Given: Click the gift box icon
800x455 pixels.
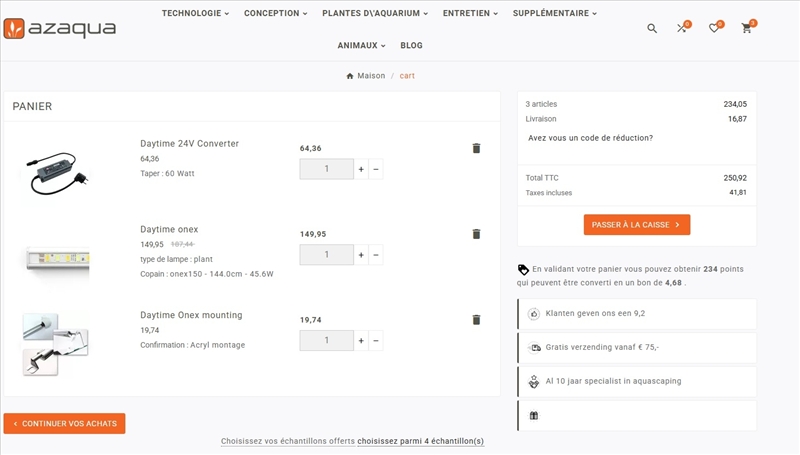Looking at the screenshot, I should 534,416.
